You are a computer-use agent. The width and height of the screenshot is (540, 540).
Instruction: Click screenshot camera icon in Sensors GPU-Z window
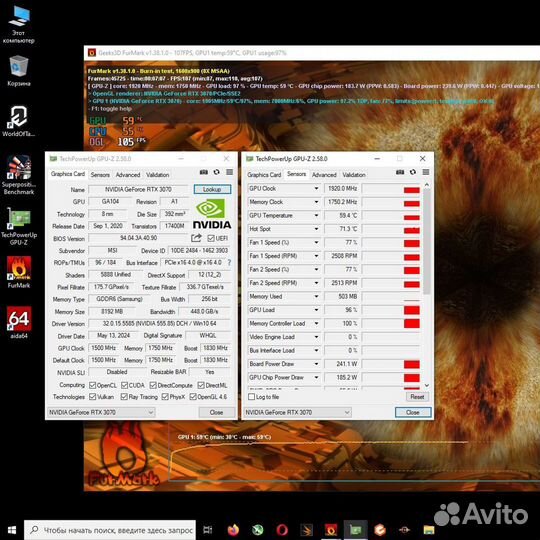click(400, 172)
